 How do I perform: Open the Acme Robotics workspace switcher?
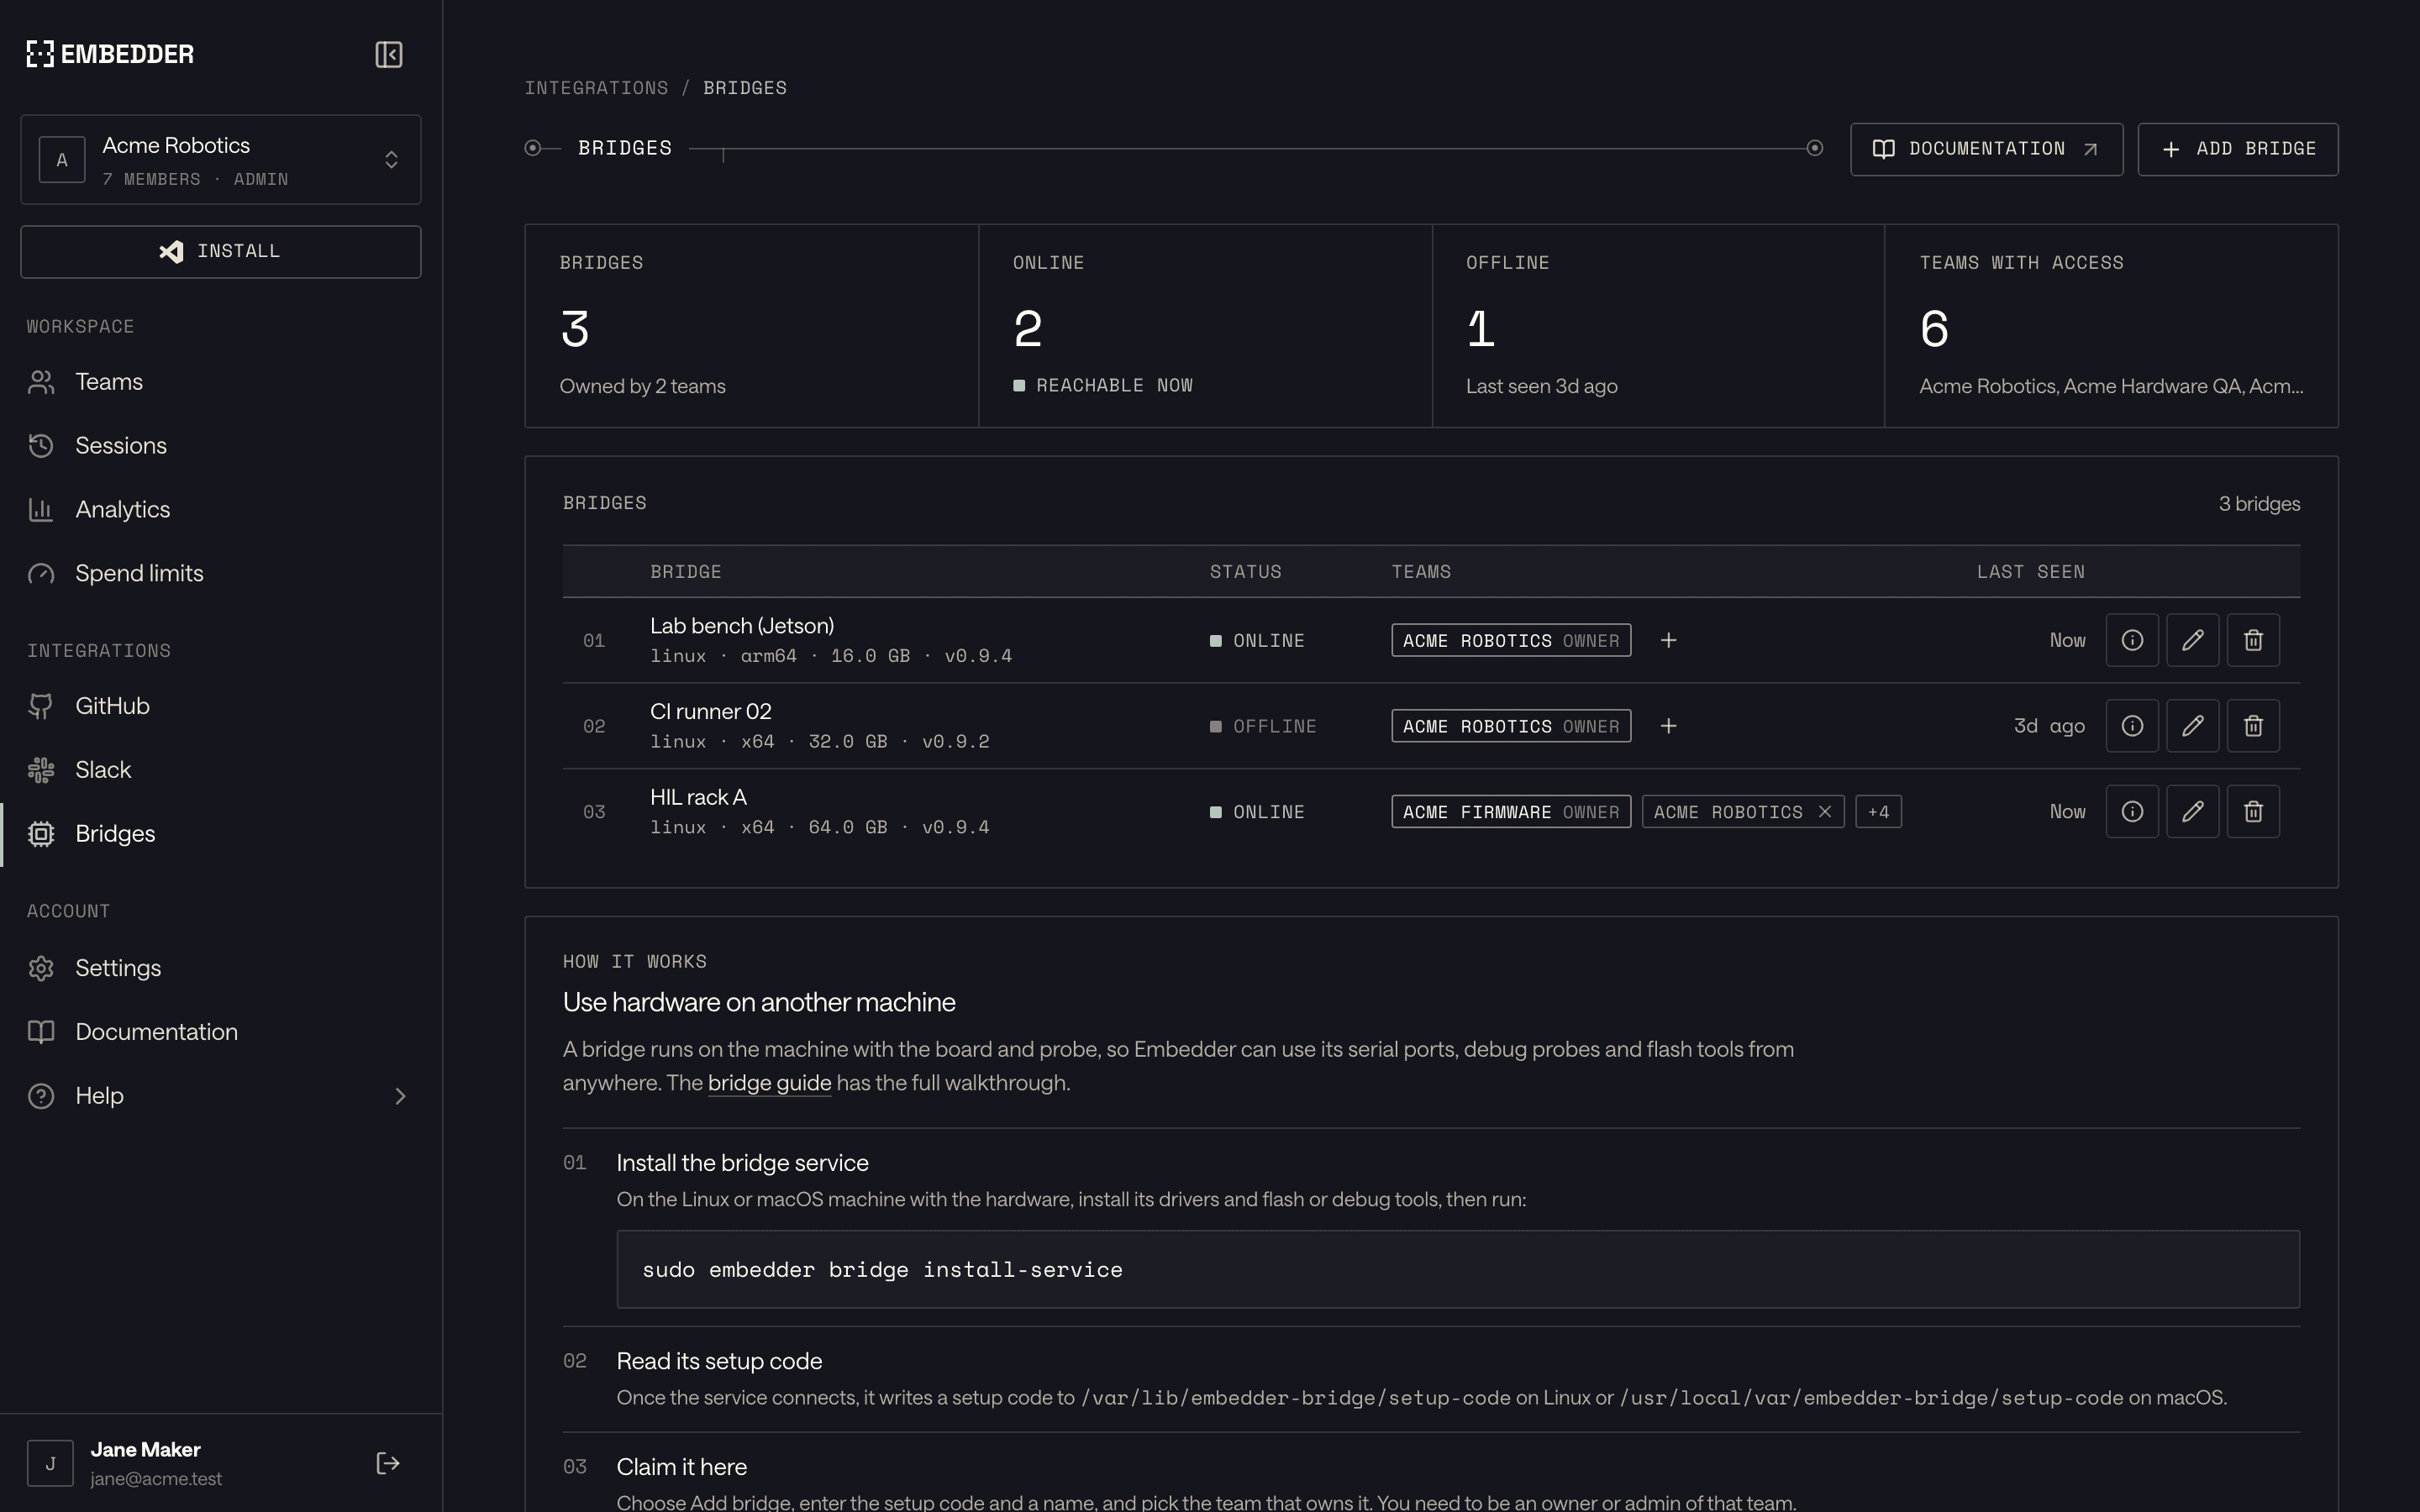coord(221,160)
